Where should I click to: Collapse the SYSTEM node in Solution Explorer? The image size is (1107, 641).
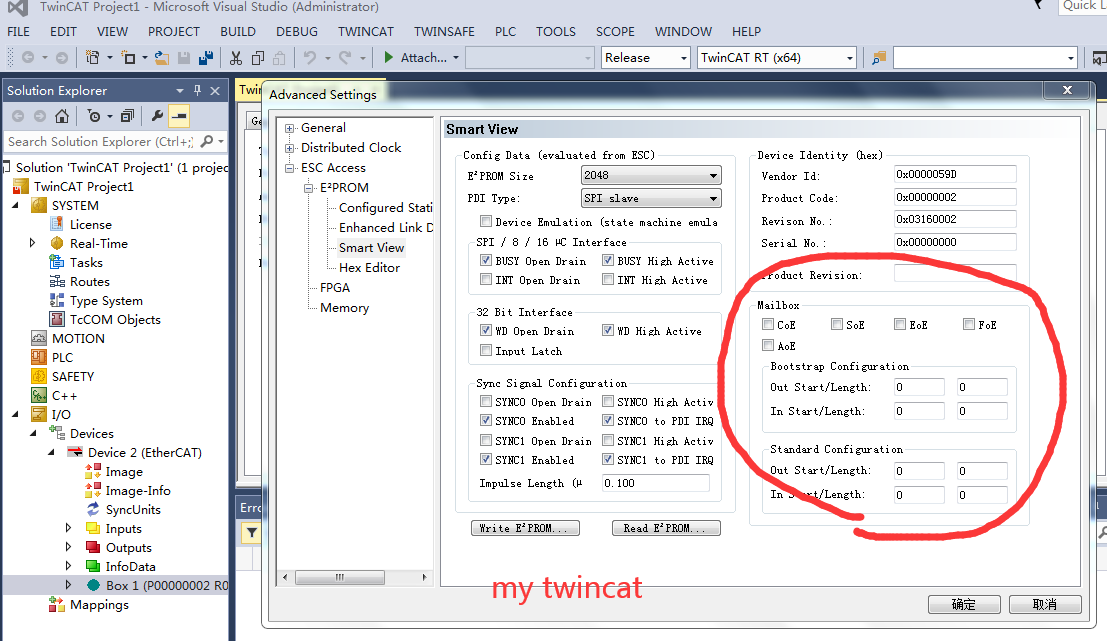(16, 205)
